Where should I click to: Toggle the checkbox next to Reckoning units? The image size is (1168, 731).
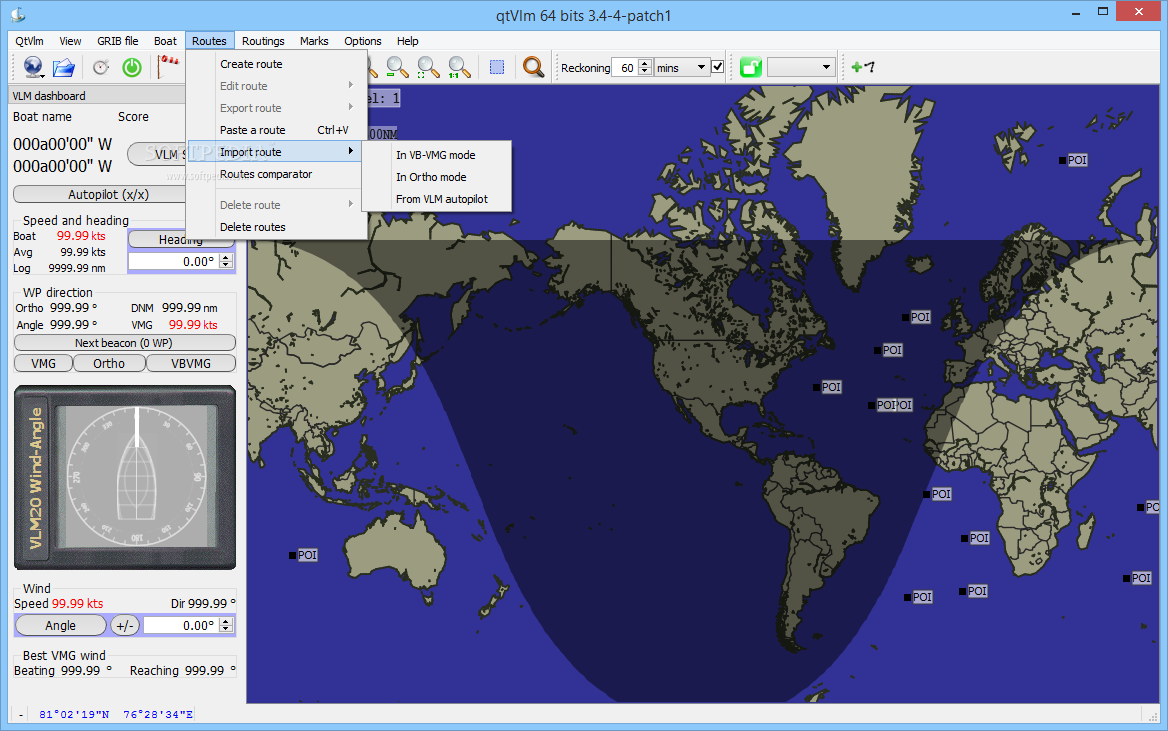tap(717, 67)
